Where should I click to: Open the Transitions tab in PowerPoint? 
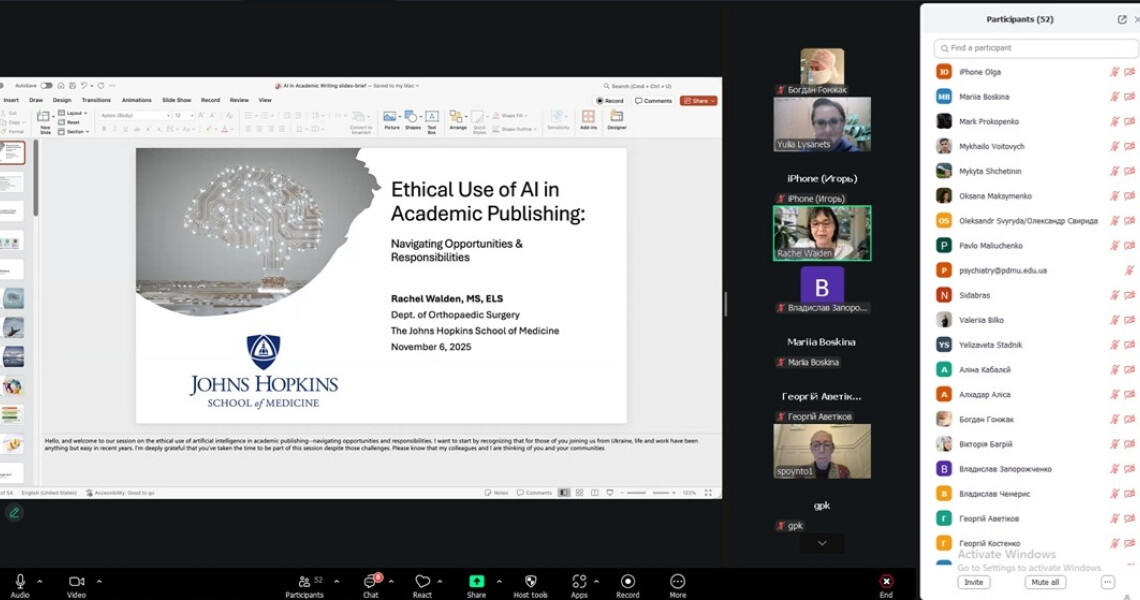pyautogui.click(x=96, y=100)
